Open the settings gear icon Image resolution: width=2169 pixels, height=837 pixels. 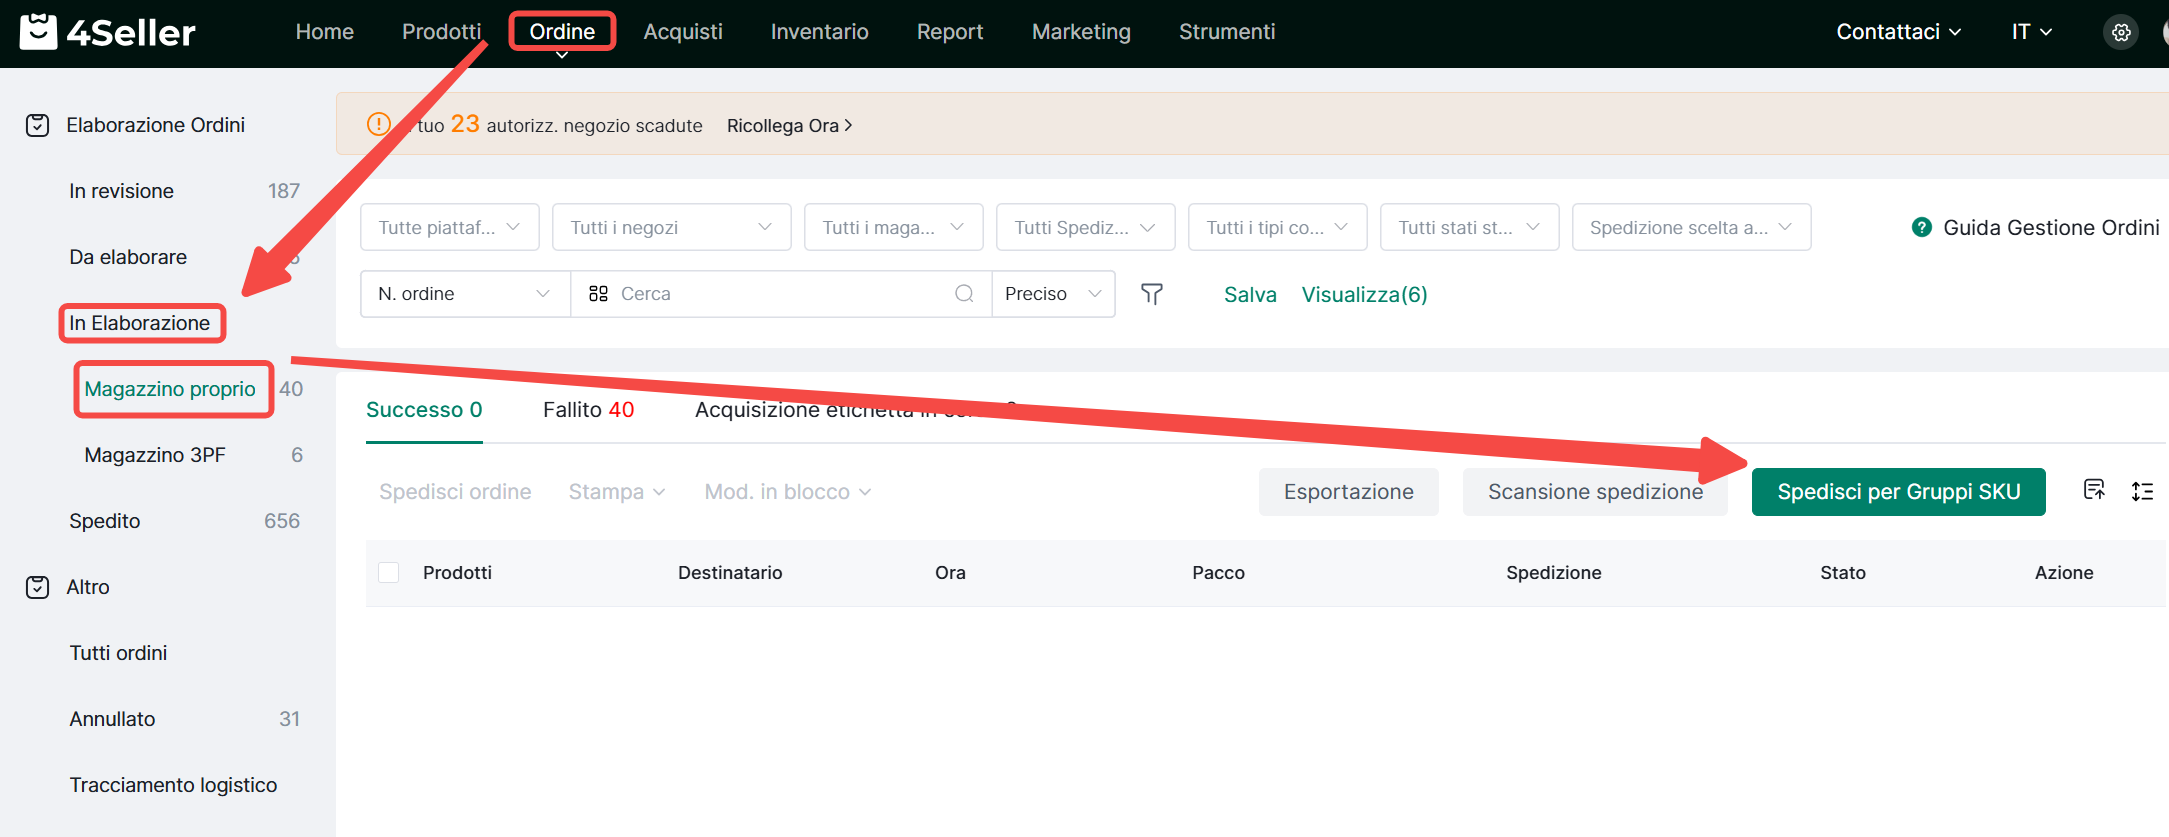point(2120,33)
